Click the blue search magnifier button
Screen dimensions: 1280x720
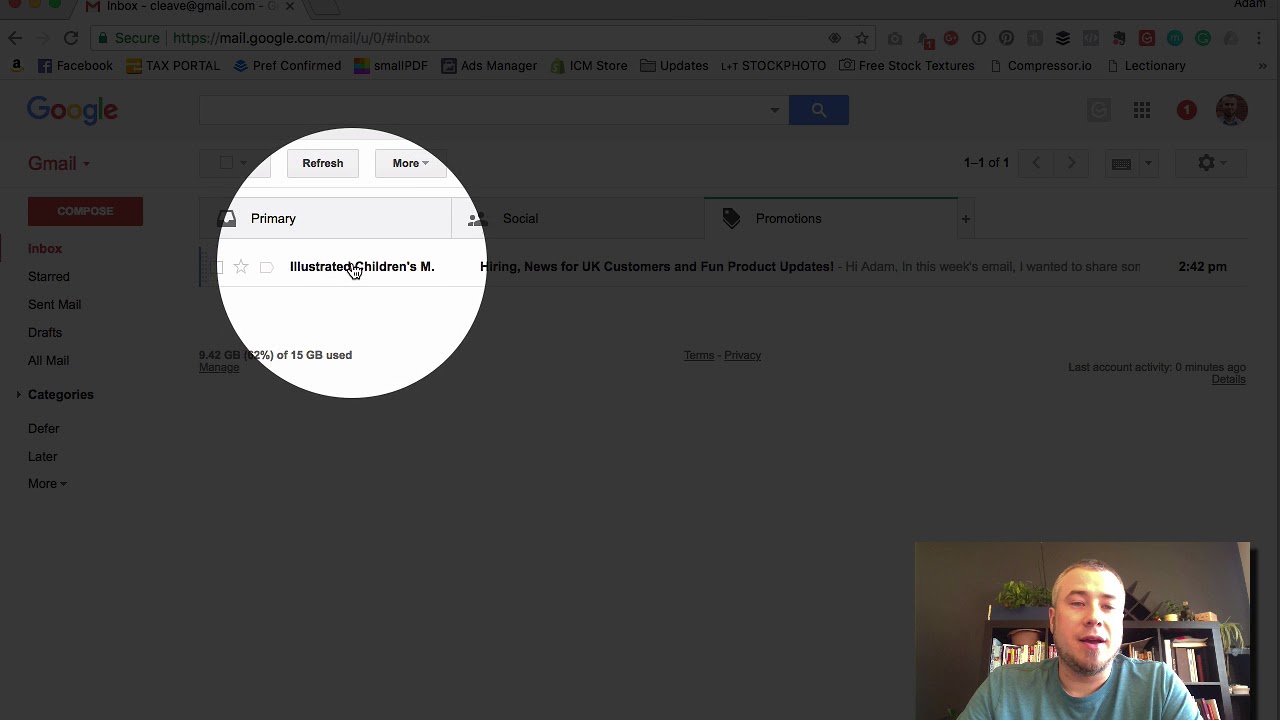818,110
